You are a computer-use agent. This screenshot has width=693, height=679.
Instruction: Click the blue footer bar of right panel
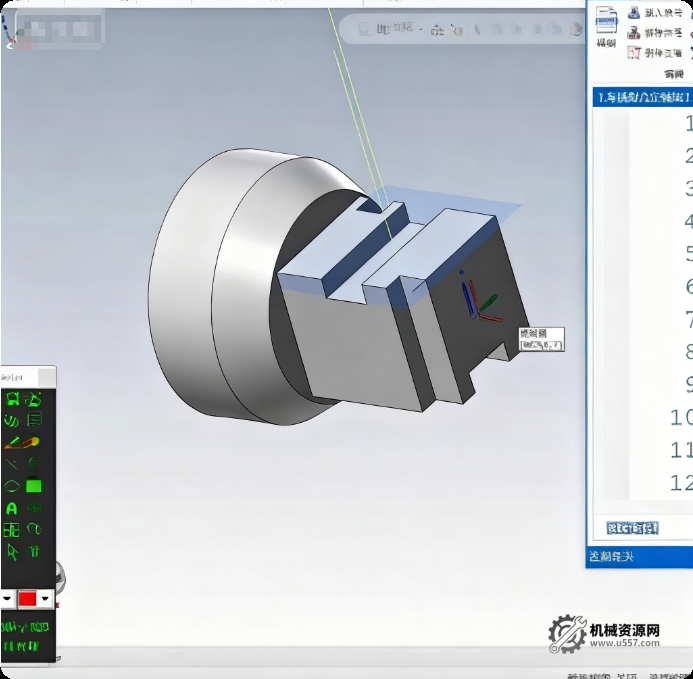(640, 556)
